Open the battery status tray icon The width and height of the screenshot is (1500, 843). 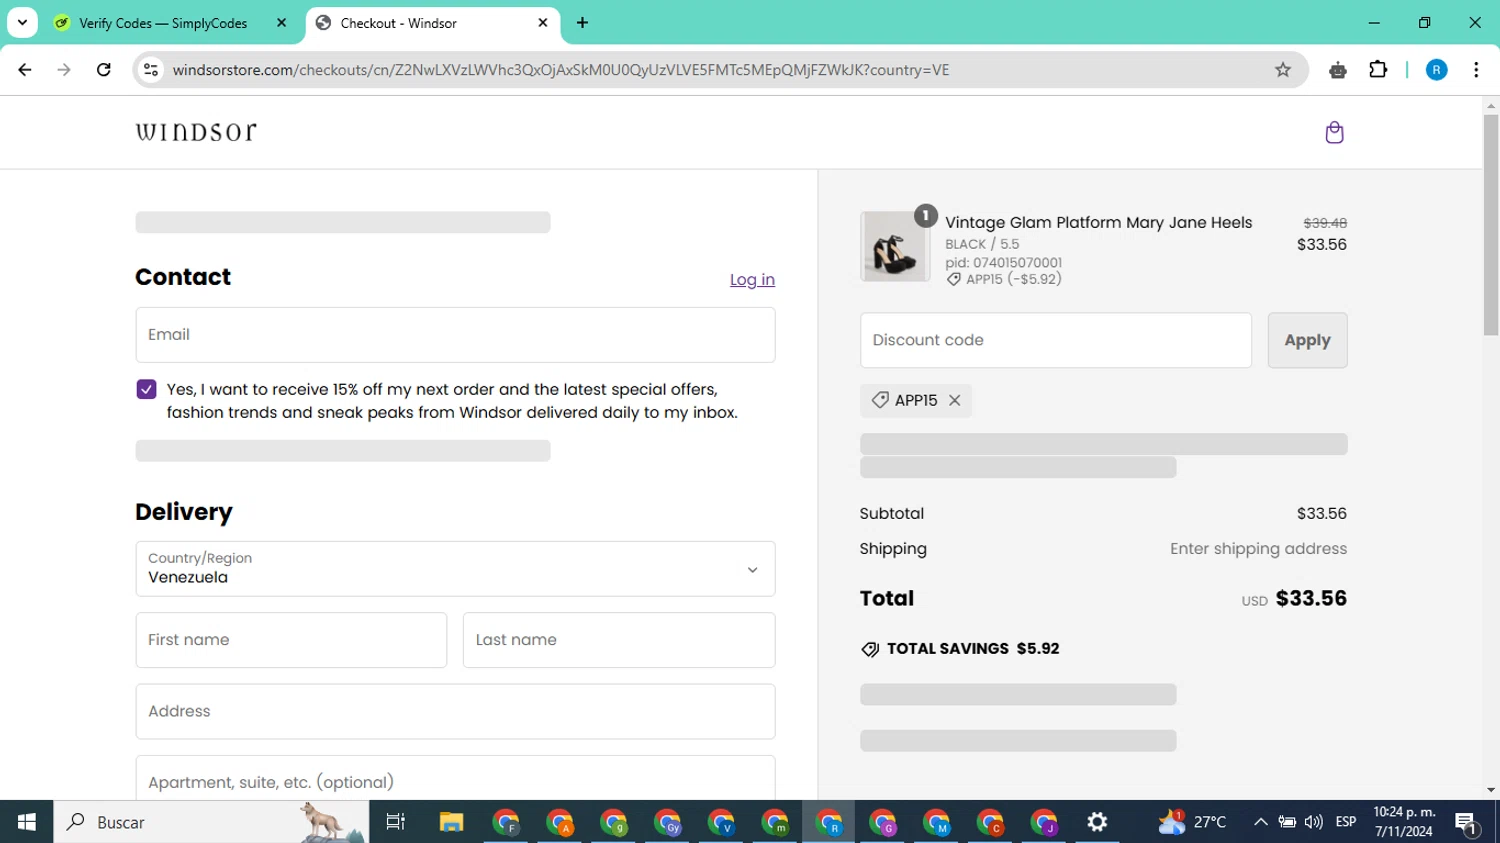coord(1288,822)
